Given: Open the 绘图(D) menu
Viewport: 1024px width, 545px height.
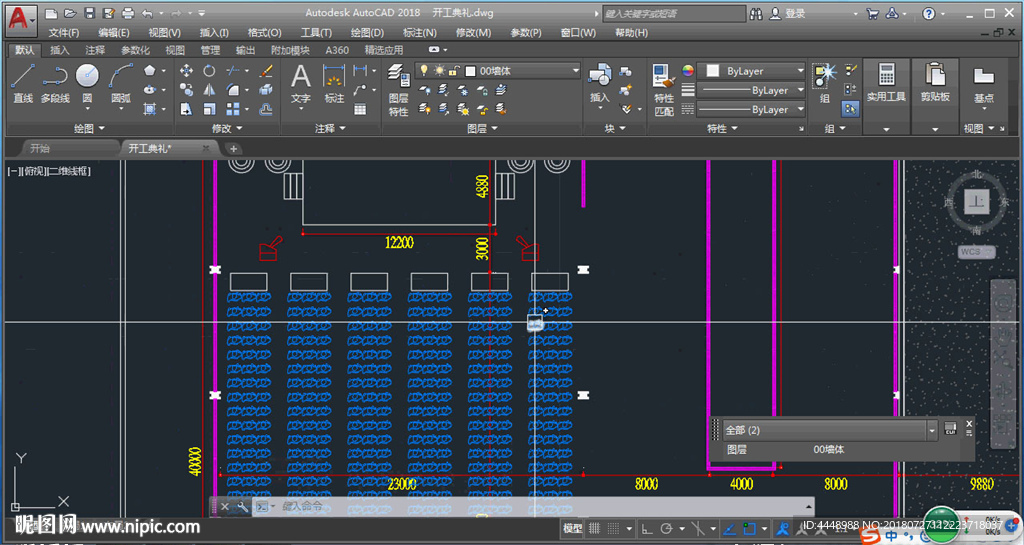Looking at the screenshot, I should click(367, 33).
